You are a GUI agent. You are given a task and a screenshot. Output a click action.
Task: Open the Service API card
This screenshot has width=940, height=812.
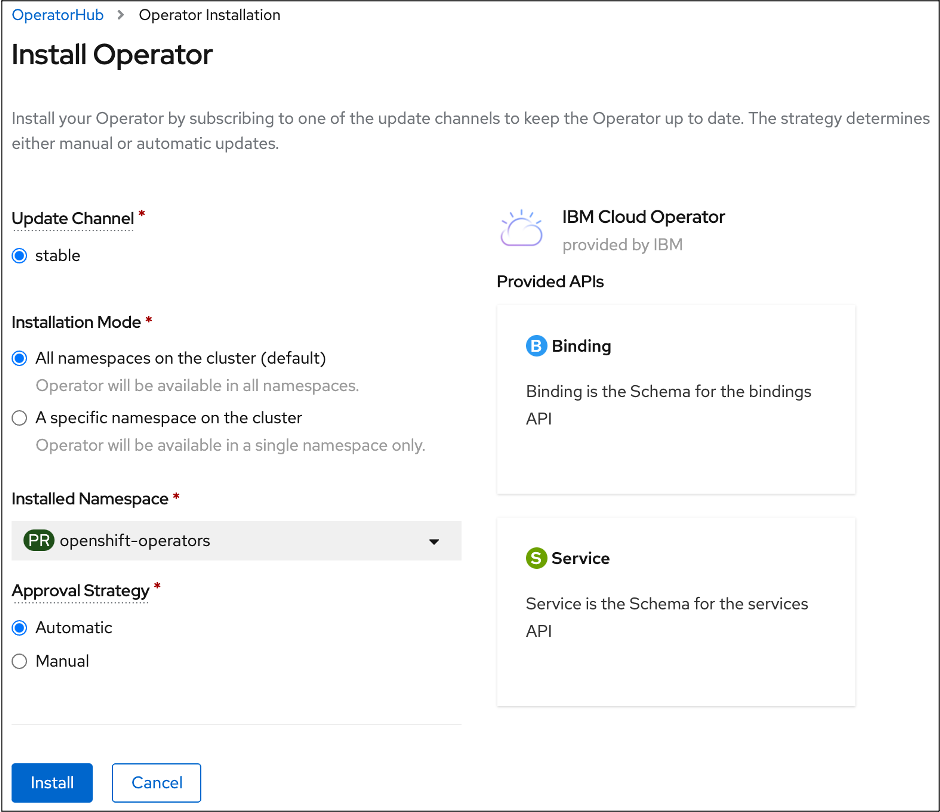point(676,612)
